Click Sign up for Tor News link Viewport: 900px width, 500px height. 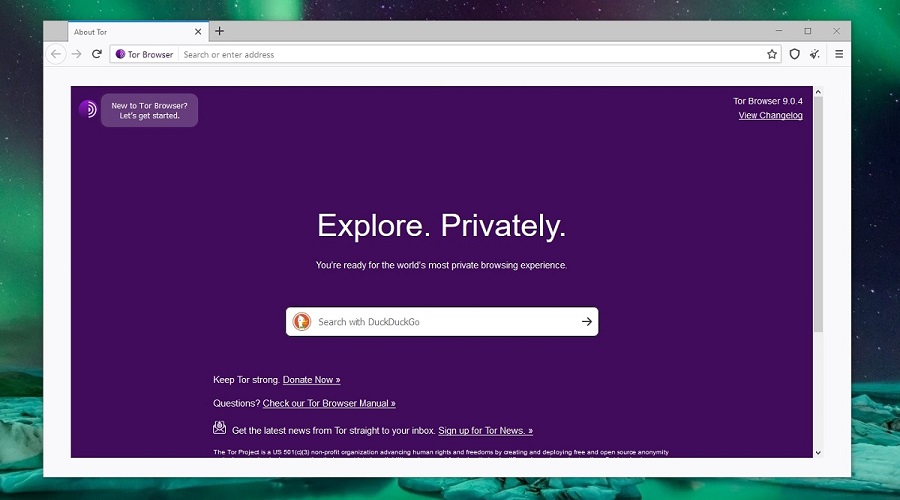[x=485, y=431]
